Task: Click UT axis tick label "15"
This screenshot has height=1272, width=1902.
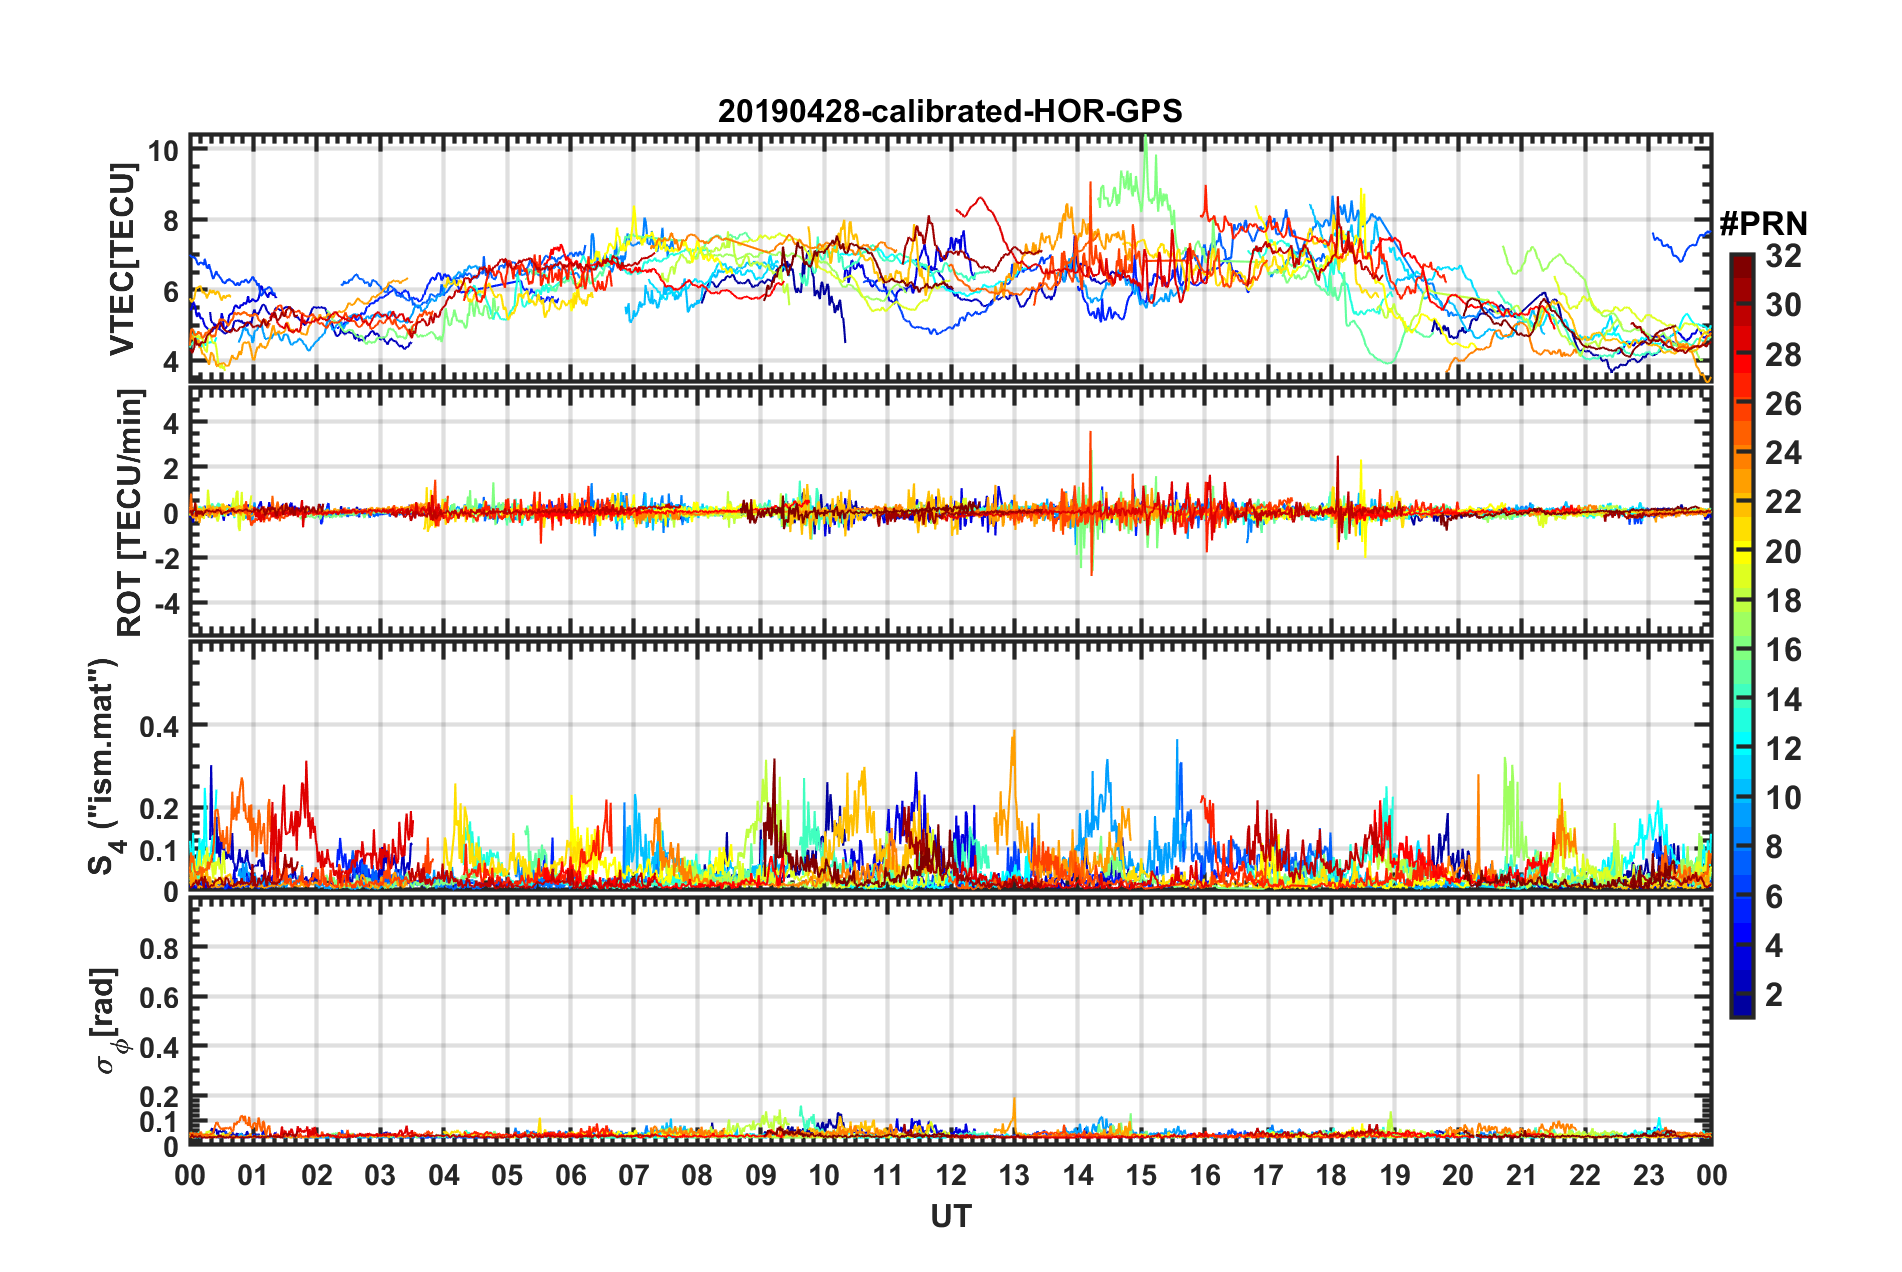Action: tap(1141, 1175)
